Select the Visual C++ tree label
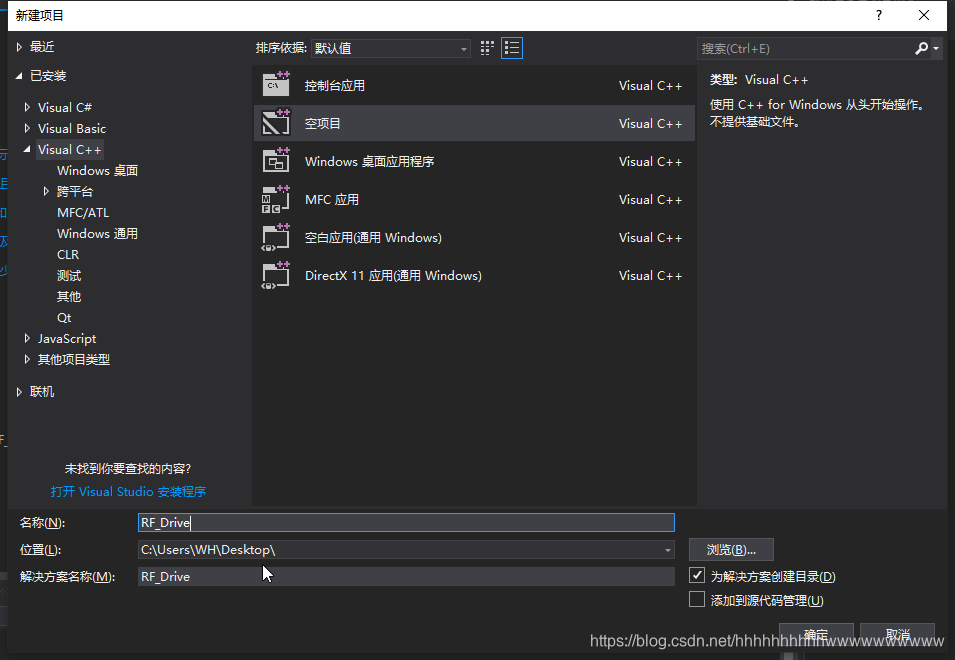Screen dimensions: 955x660 tap(69, 149)
